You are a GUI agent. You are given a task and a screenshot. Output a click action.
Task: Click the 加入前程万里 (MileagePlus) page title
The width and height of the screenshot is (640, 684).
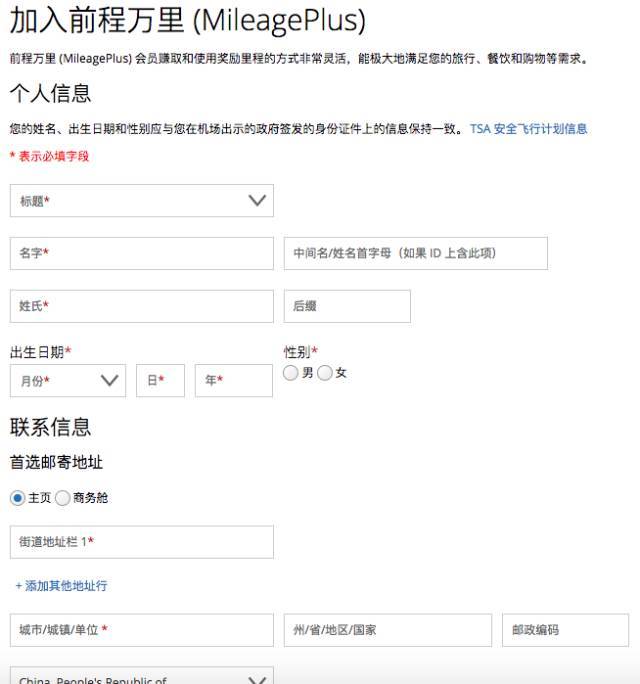[188, 20]
